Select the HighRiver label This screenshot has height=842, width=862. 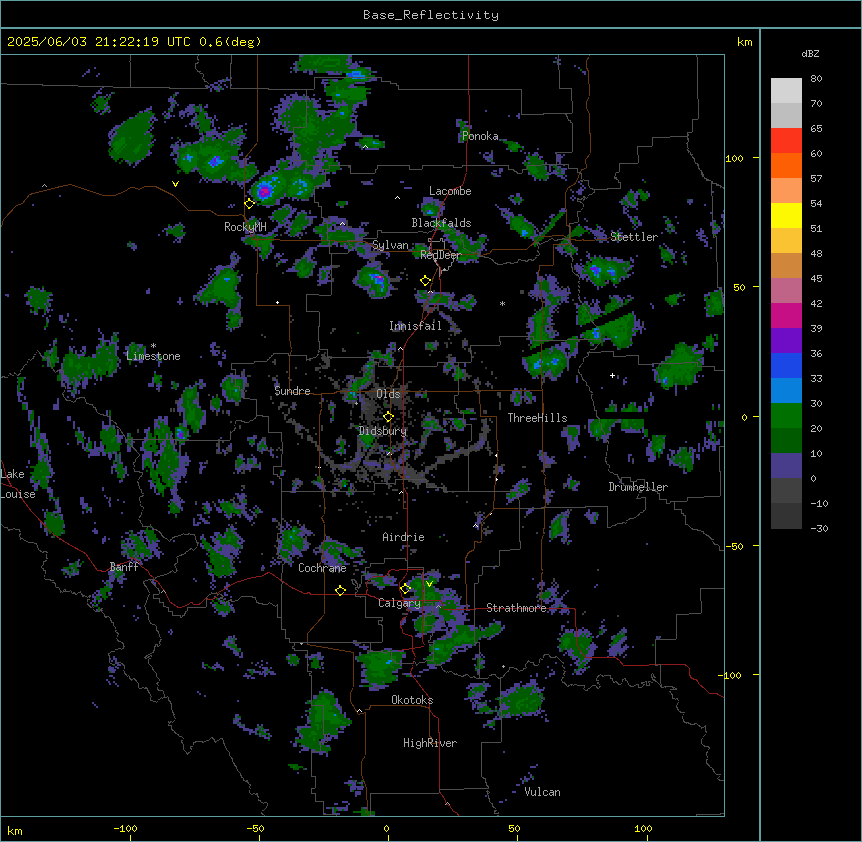point(430,743)
